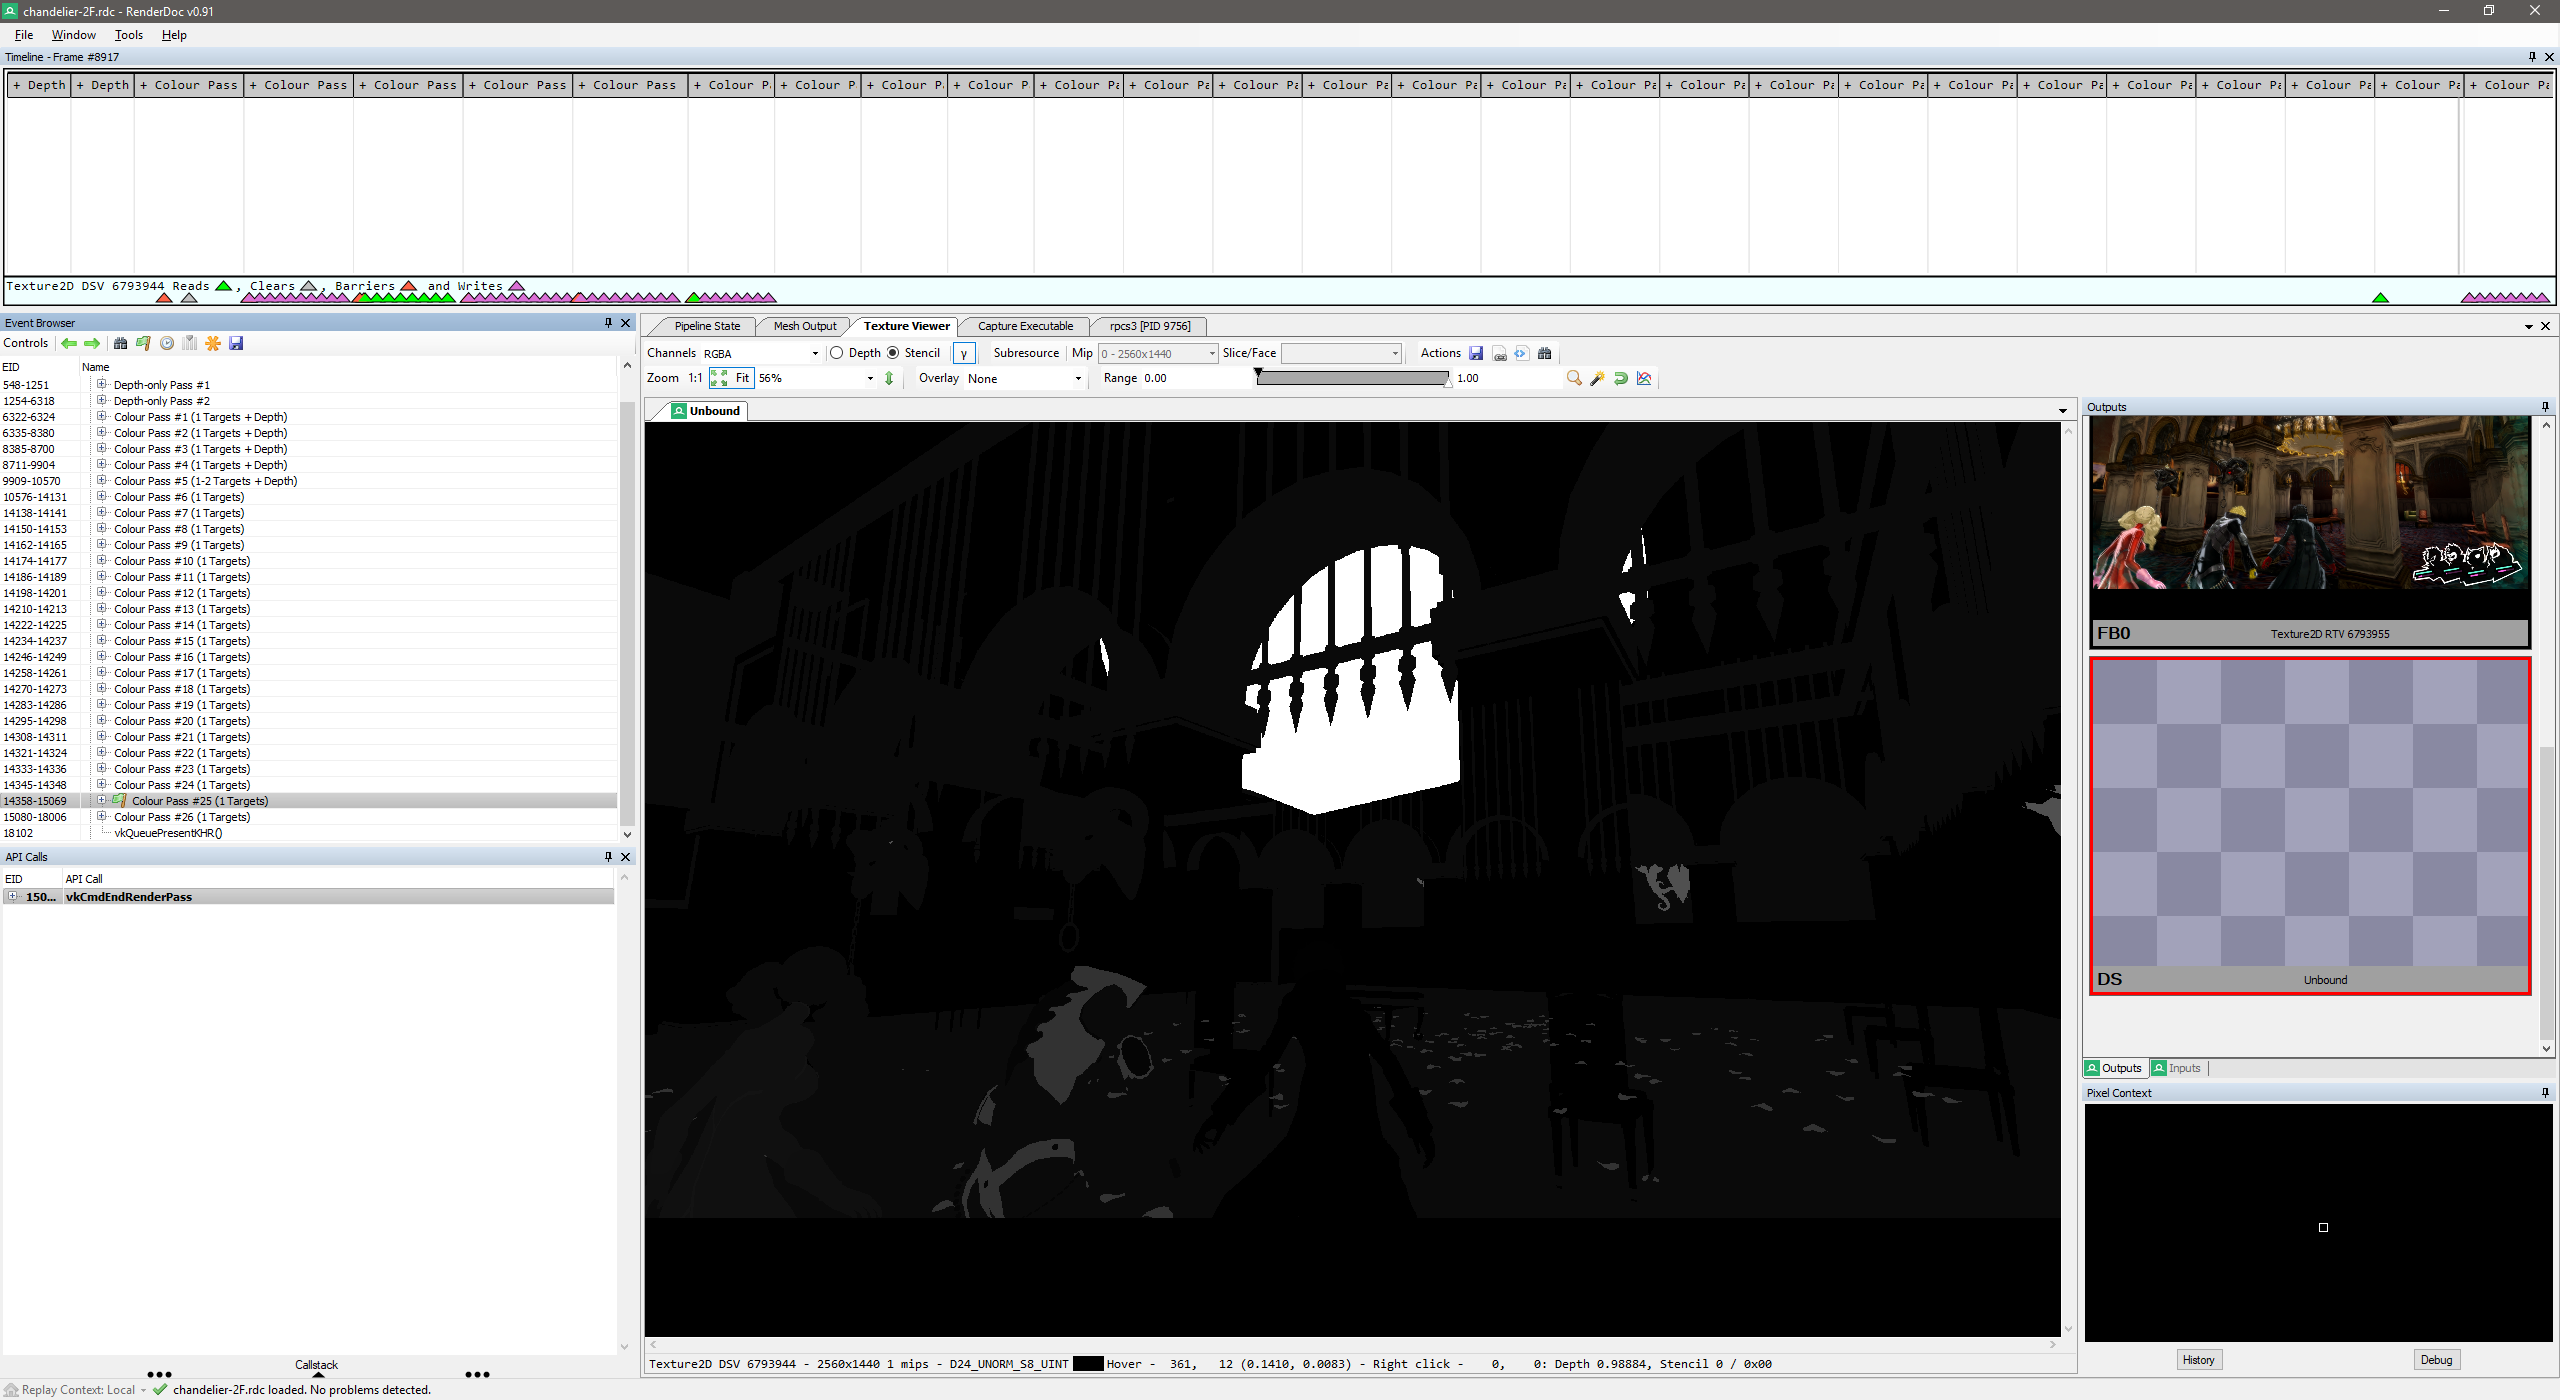This screenshot has width=2560, height=1400.
Task: Toggle the gamma (γ) display button
Action: pos(963,353)
